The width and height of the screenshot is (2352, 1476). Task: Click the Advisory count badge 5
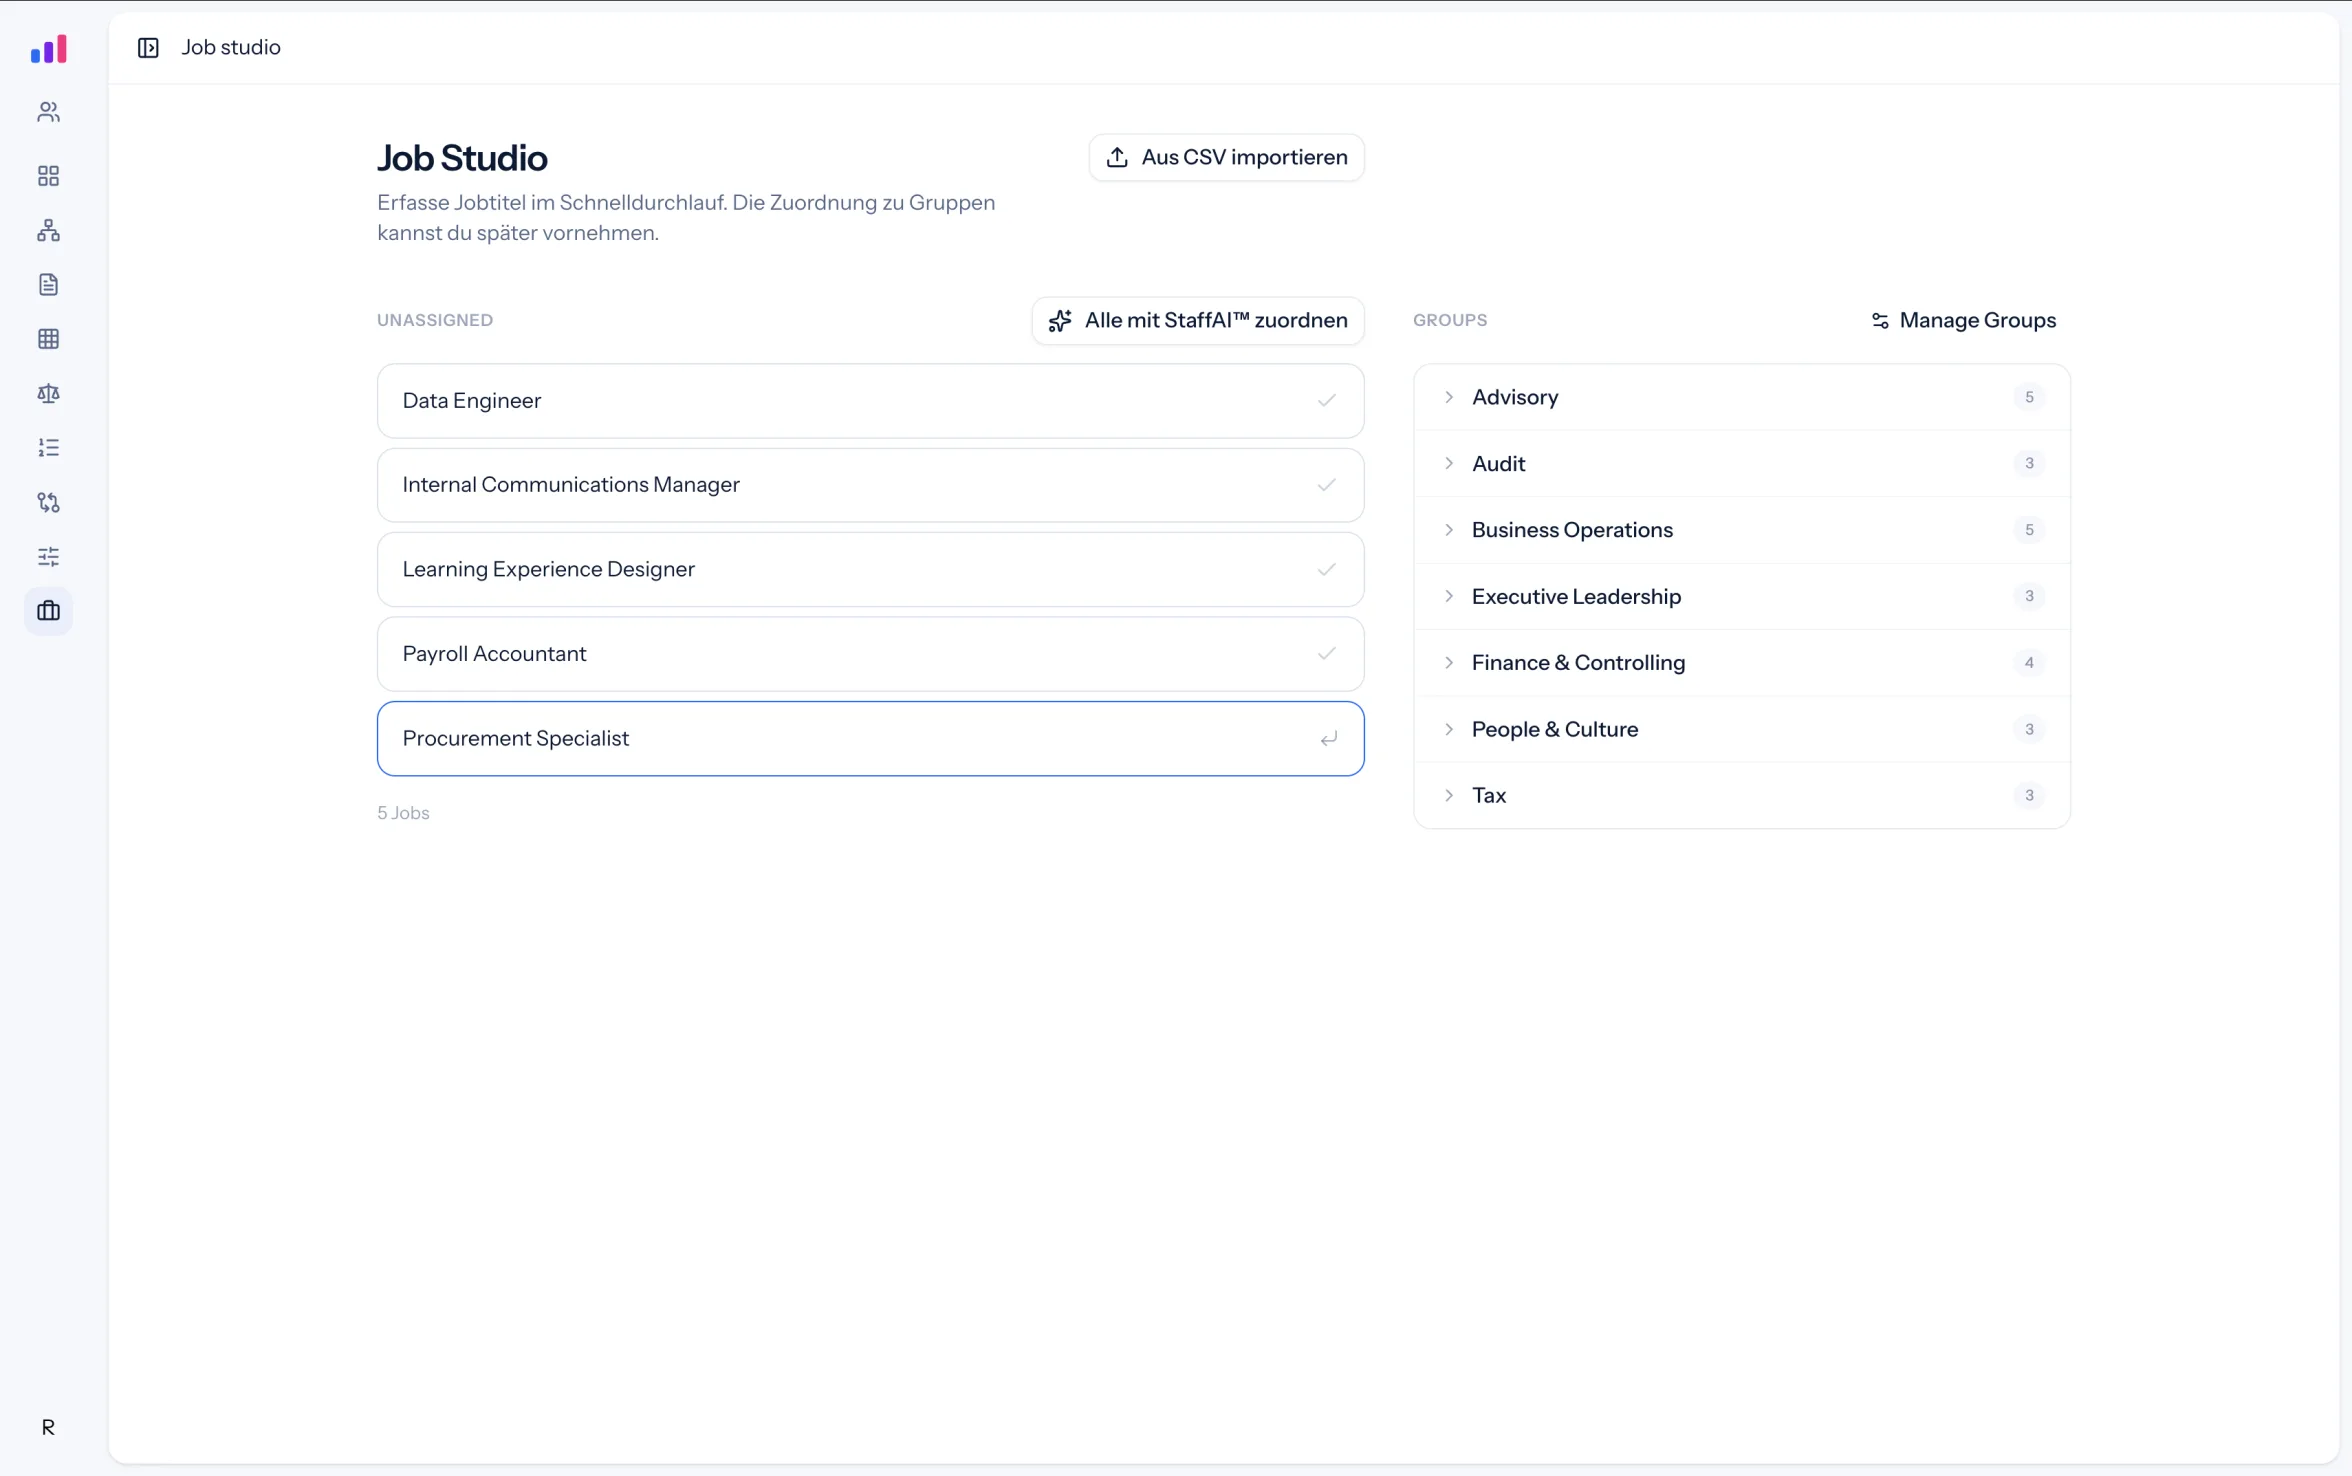2029,397
